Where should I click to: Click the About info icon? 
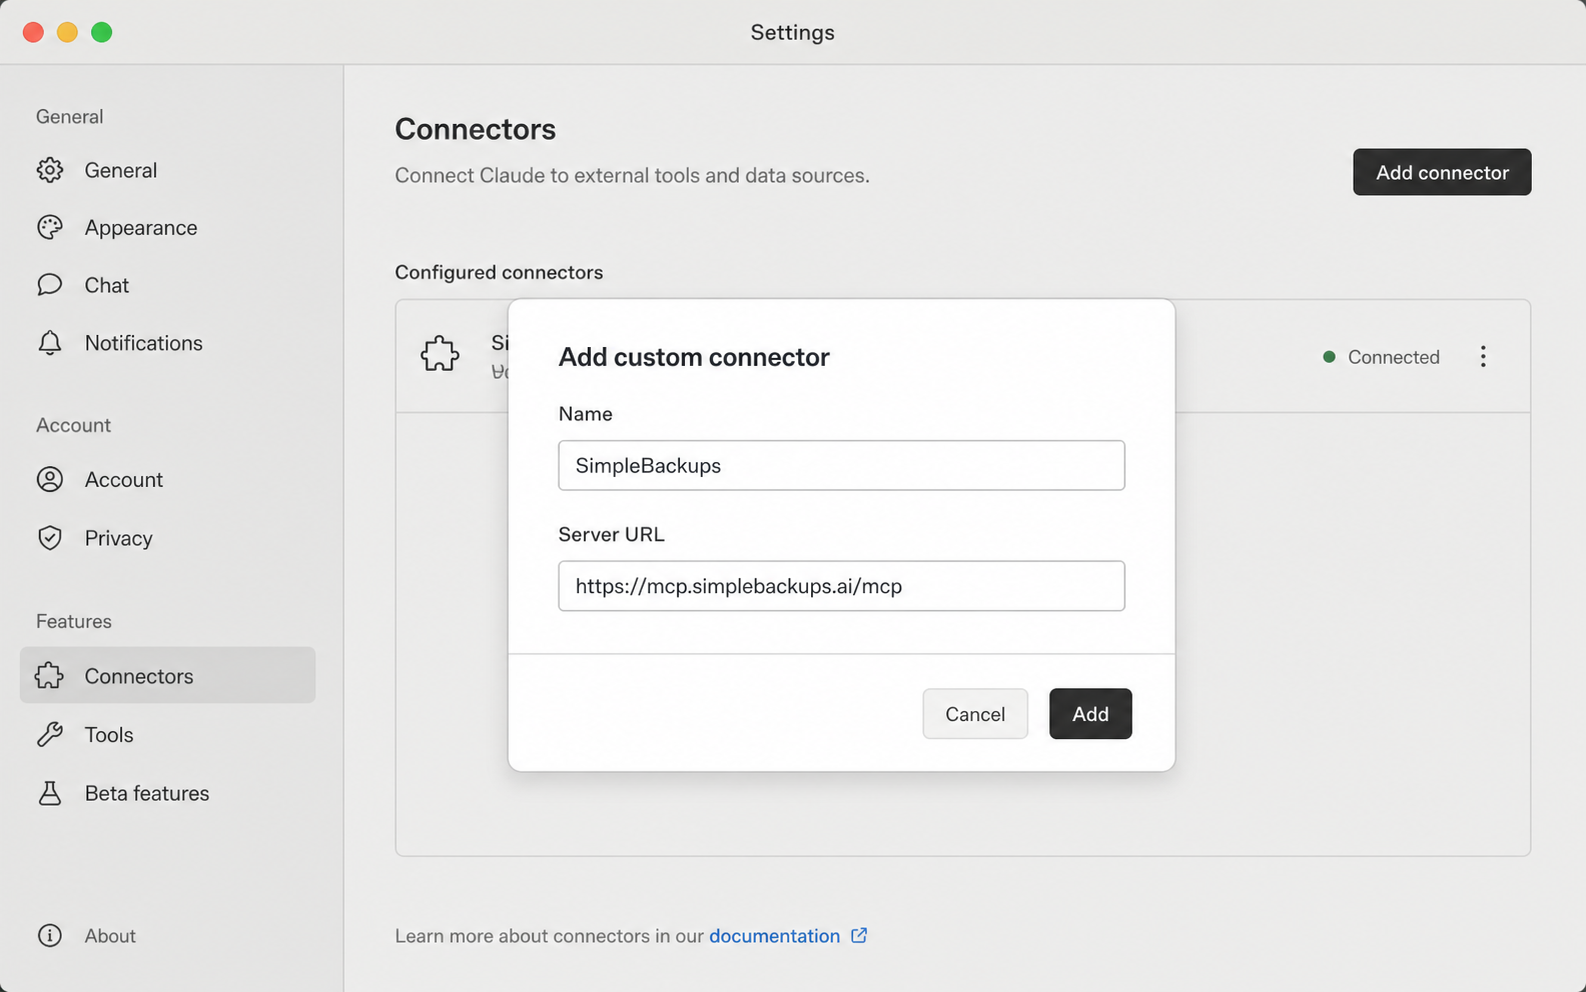(50, 935)
